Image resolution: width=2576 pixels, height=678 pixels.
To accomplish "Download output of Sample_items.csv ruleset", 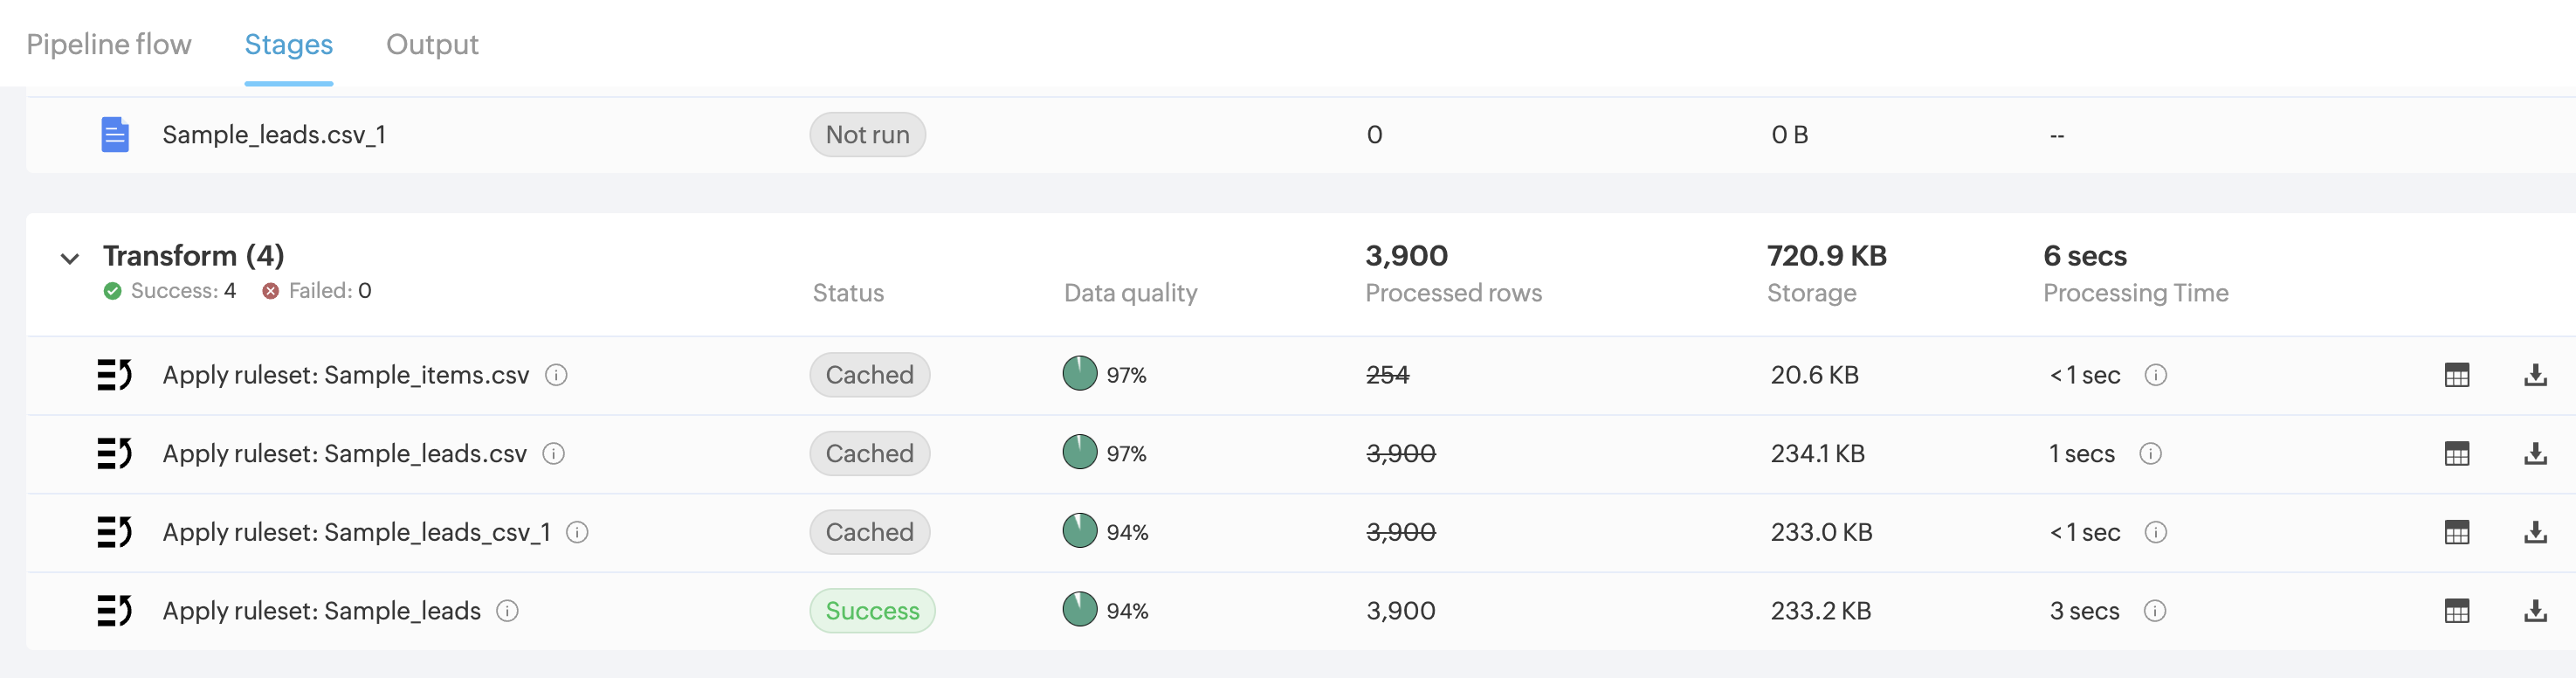I will pos(2534,375).
